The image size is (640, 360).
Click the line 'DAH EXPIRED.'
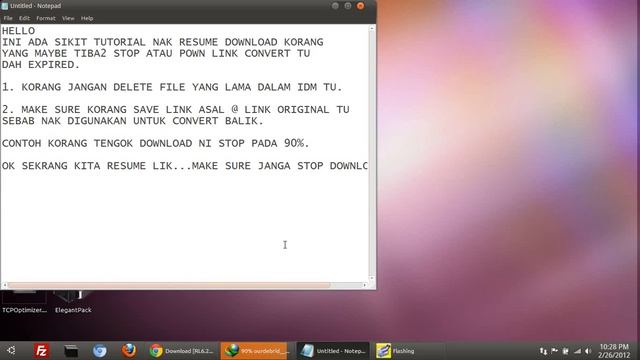coord(41,64)
